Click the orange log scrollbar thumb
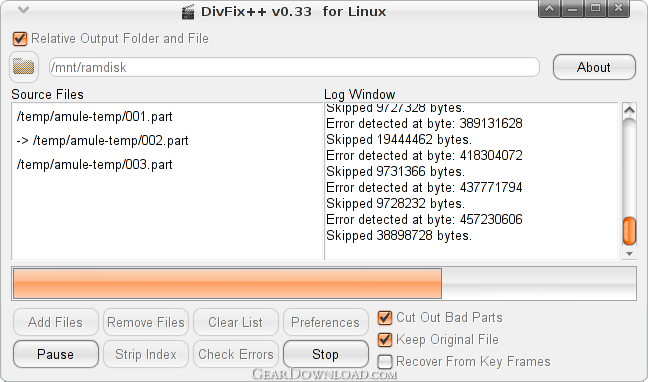The image size is (648, 382). (x=629, y=231)
